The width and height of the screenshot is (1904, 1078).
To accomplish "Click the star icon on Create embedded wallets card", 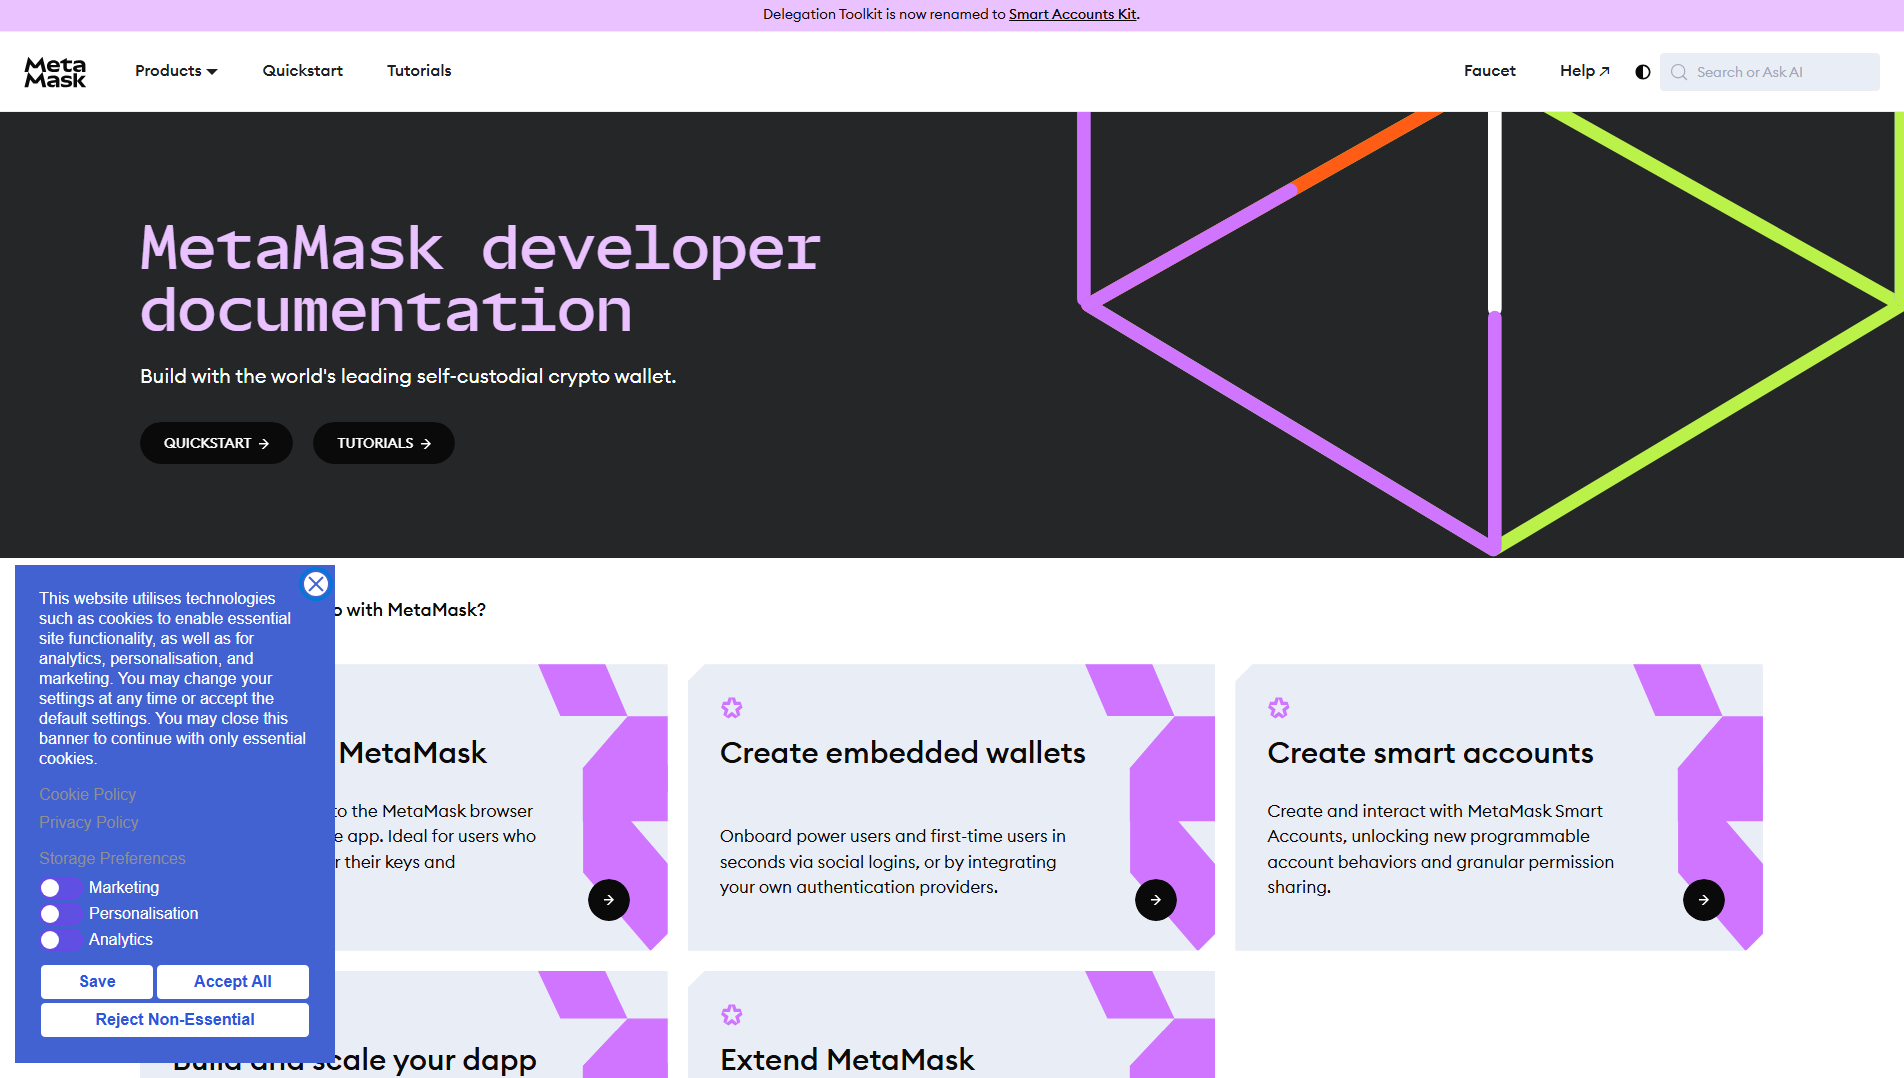I will [732, 708].
